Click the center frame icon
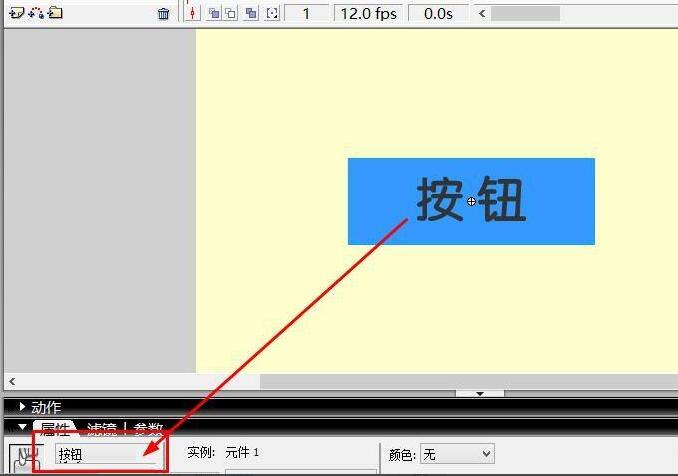Image resolution: width=678 pixels, height=476 pixels. point(192,14)
